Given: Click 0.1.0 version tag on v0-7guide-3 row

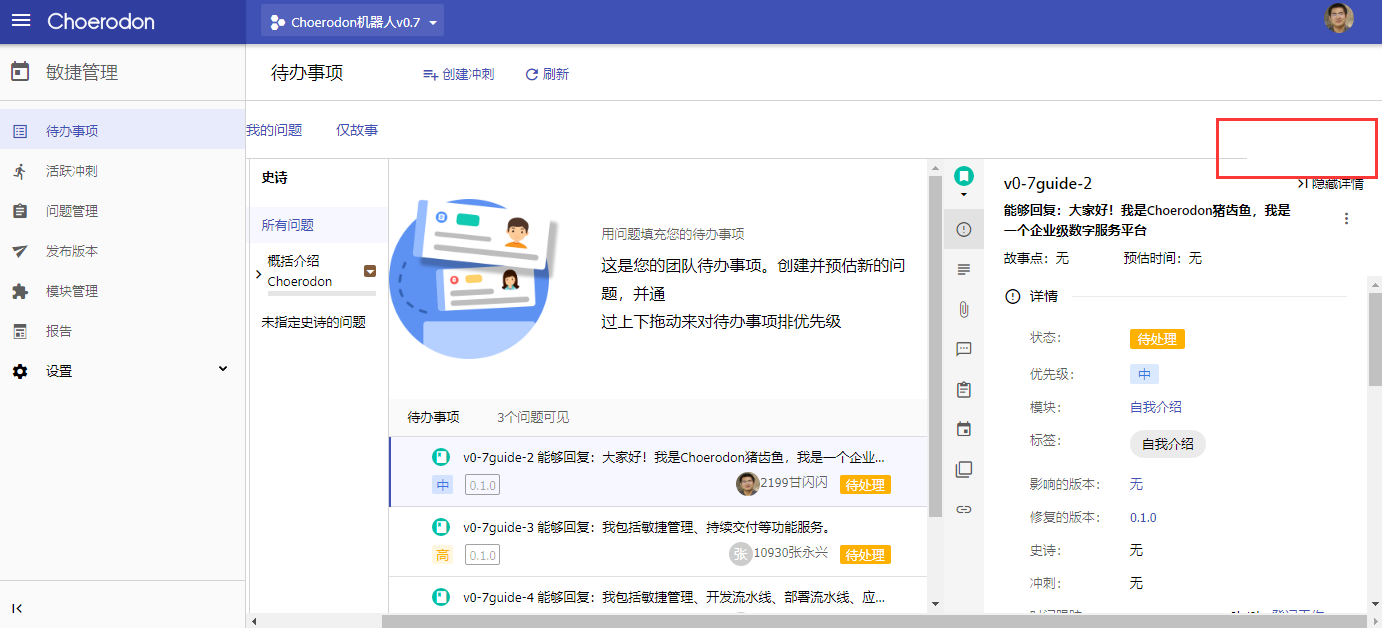Looking at the screenshot, I should pos(482,555).
